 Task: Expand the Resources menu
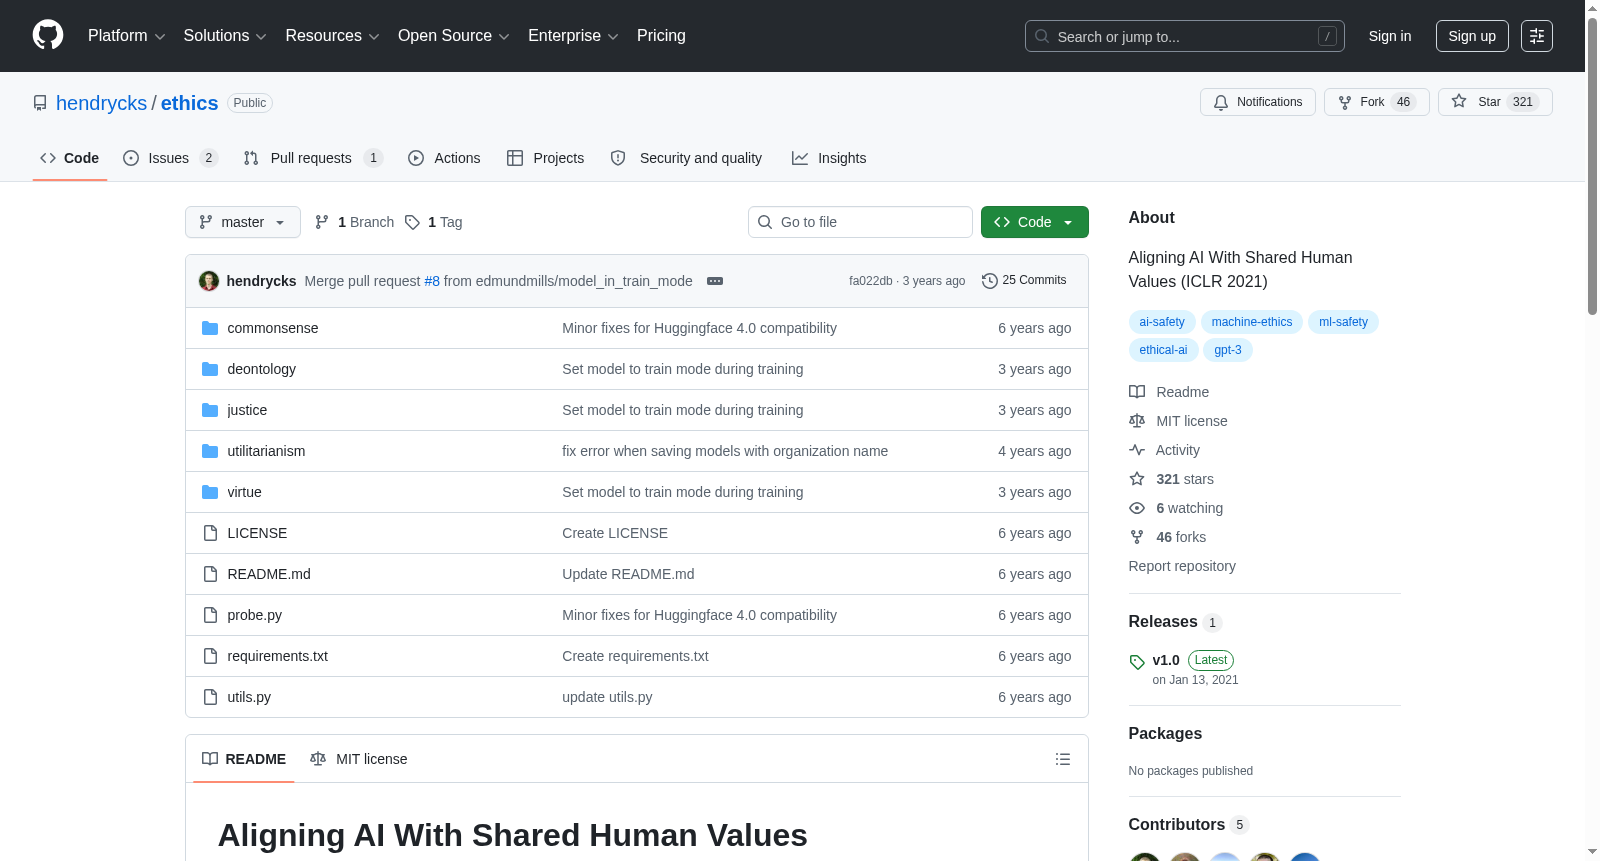click(x=332, y=36)
